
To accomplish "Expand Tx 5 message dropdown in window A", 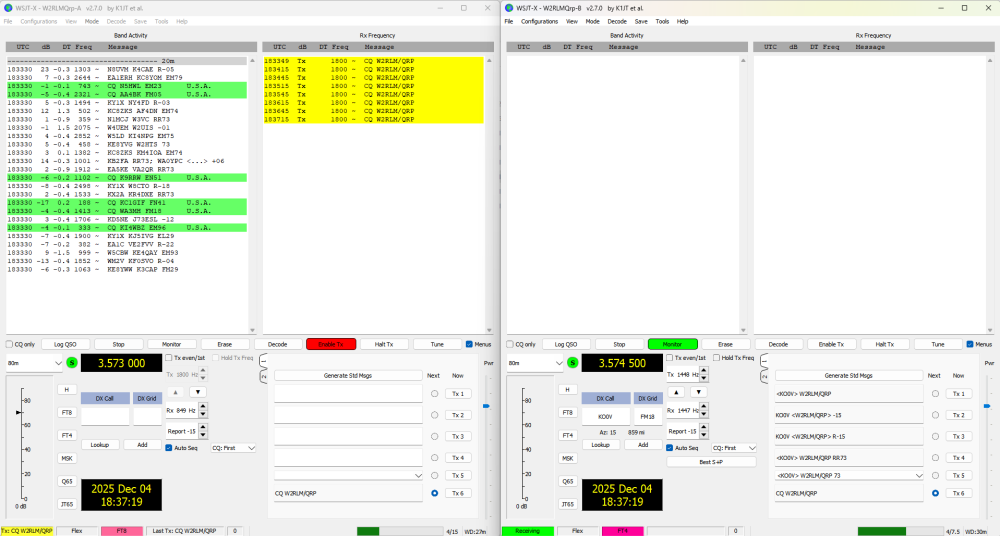I will tap(418, 475).
